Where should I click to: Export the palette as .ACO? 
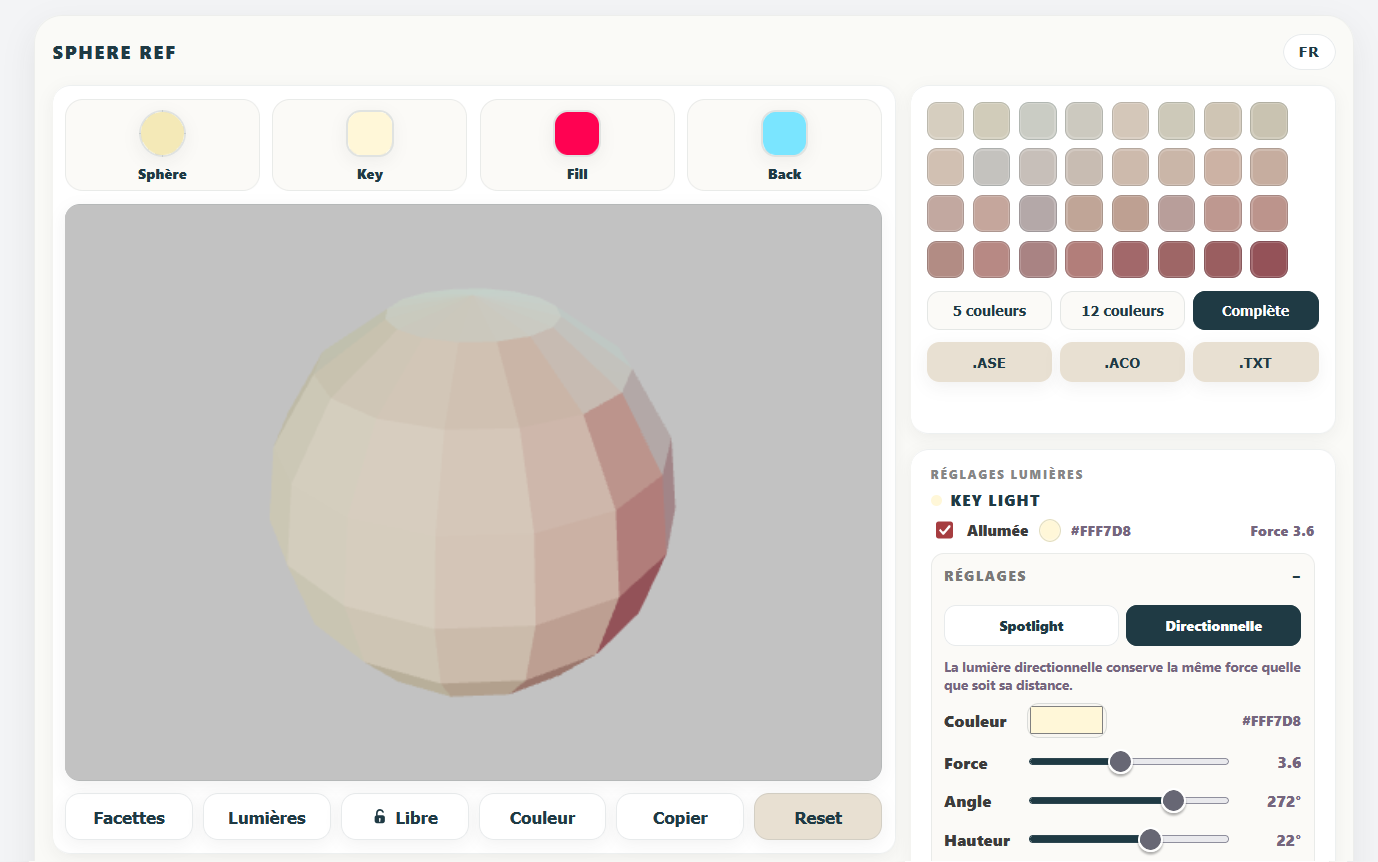[x=1122, y=363]
